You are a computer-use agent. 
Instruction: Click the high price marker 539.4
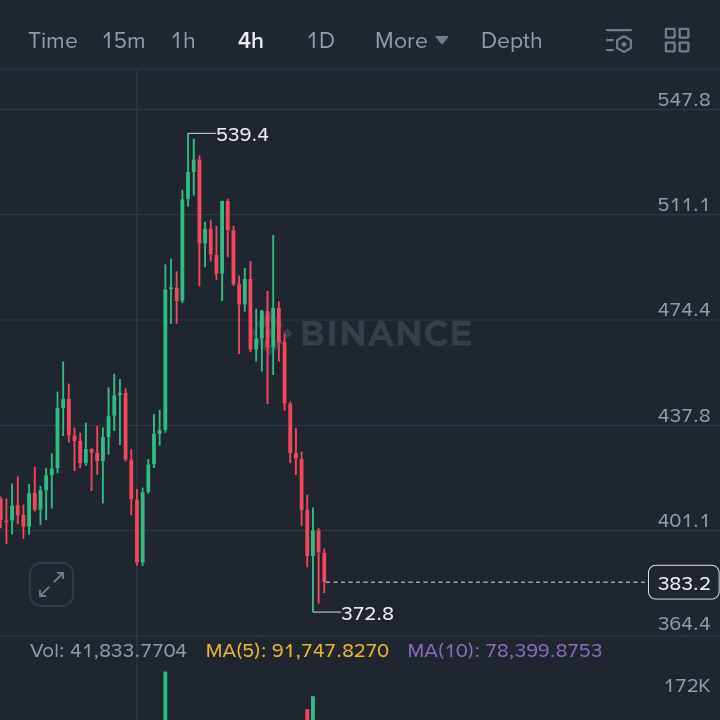point(242,135)
